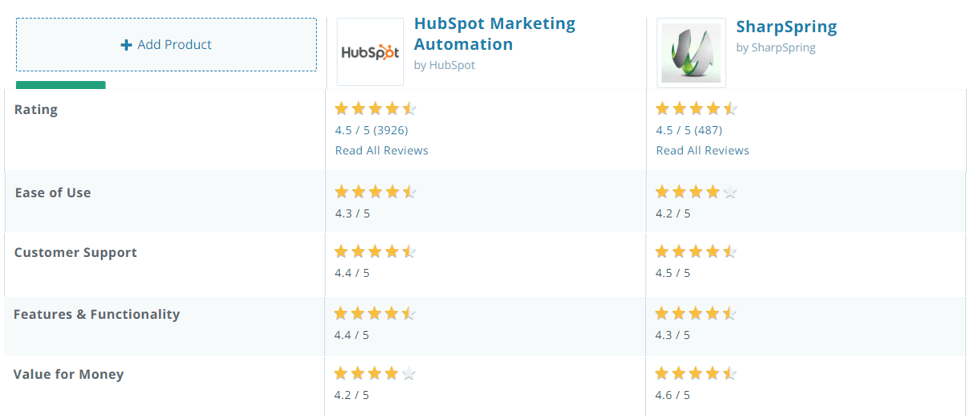Click SharpSpring Value for Money stars
This screenshot has width=971, height=420.
[696, 374]
